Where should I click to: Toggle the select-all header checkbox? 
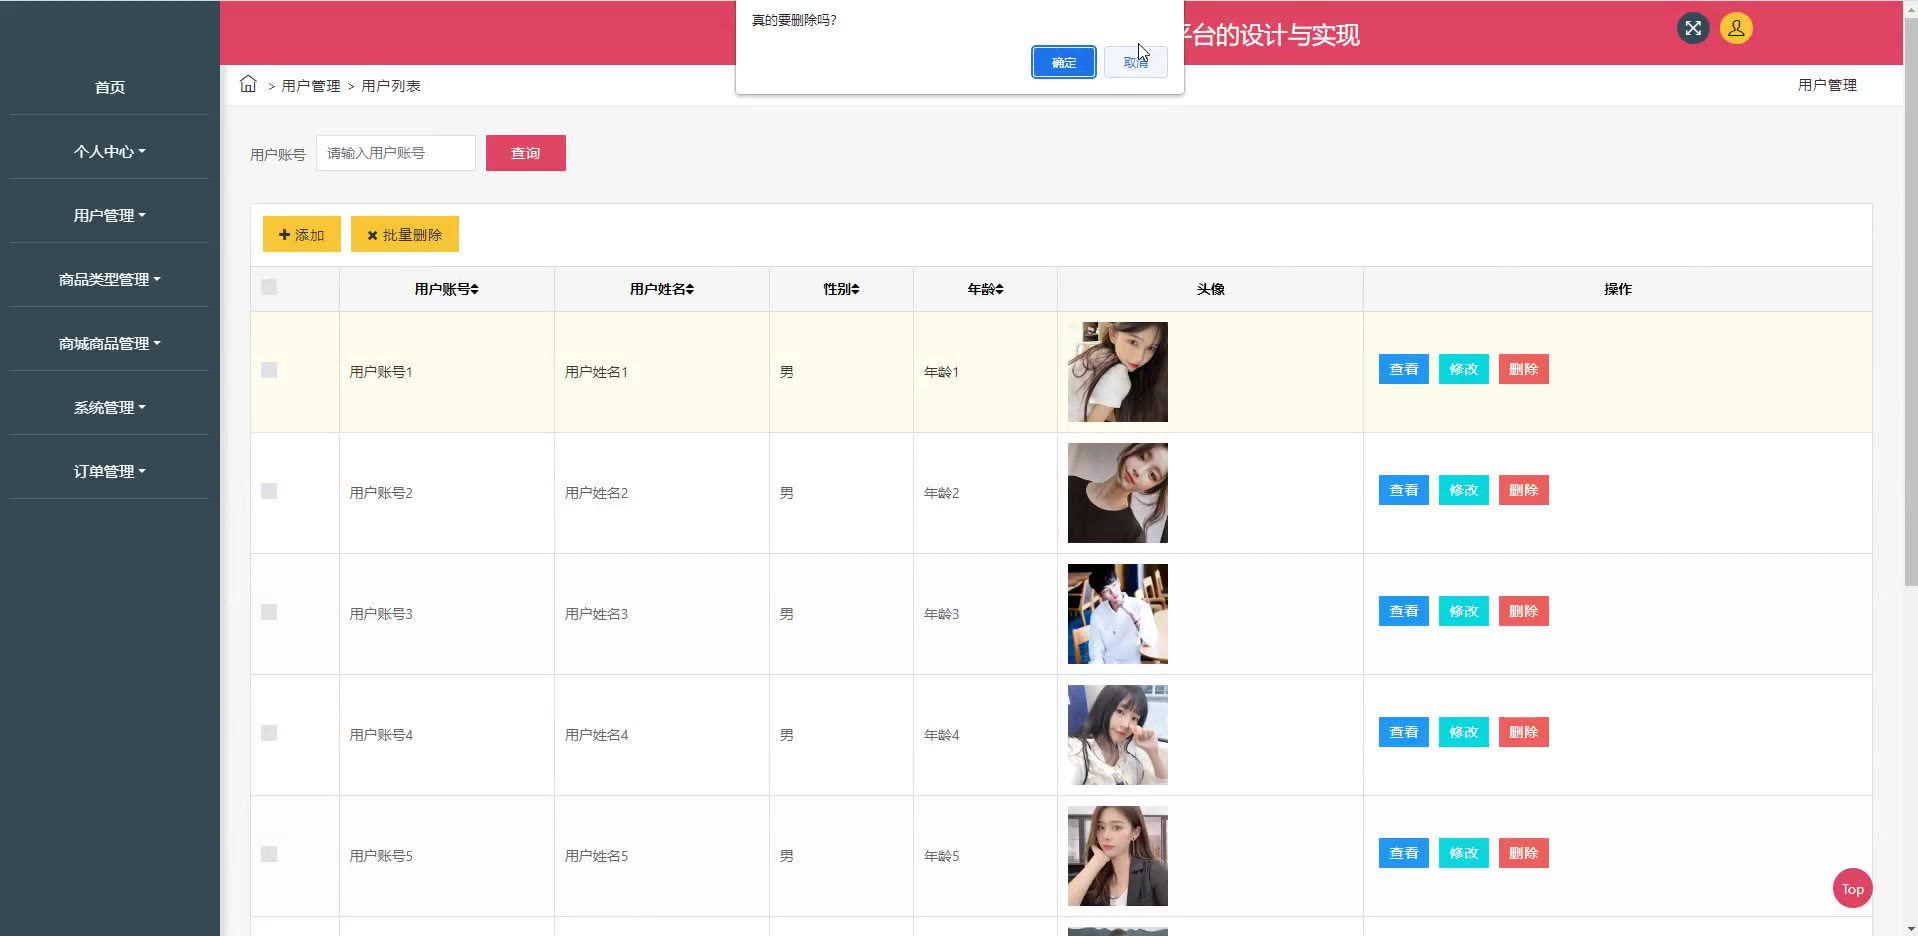click(x=269, y=288)
